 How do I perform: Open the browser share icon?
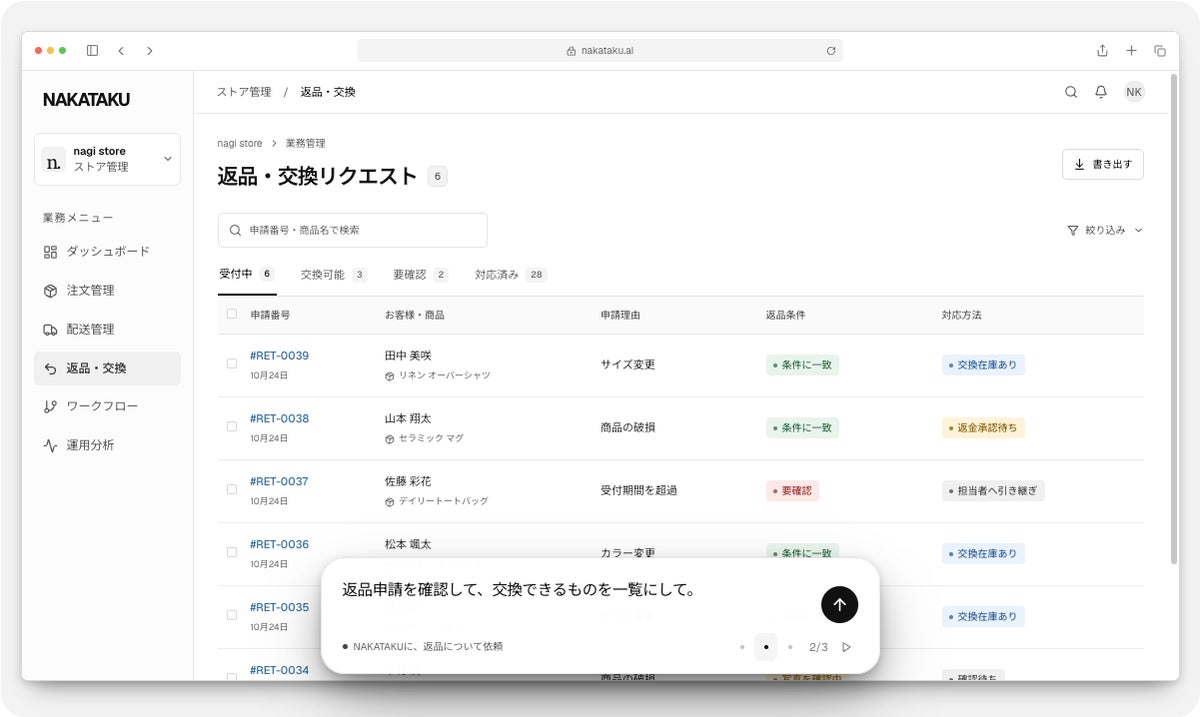point(1102,50)
